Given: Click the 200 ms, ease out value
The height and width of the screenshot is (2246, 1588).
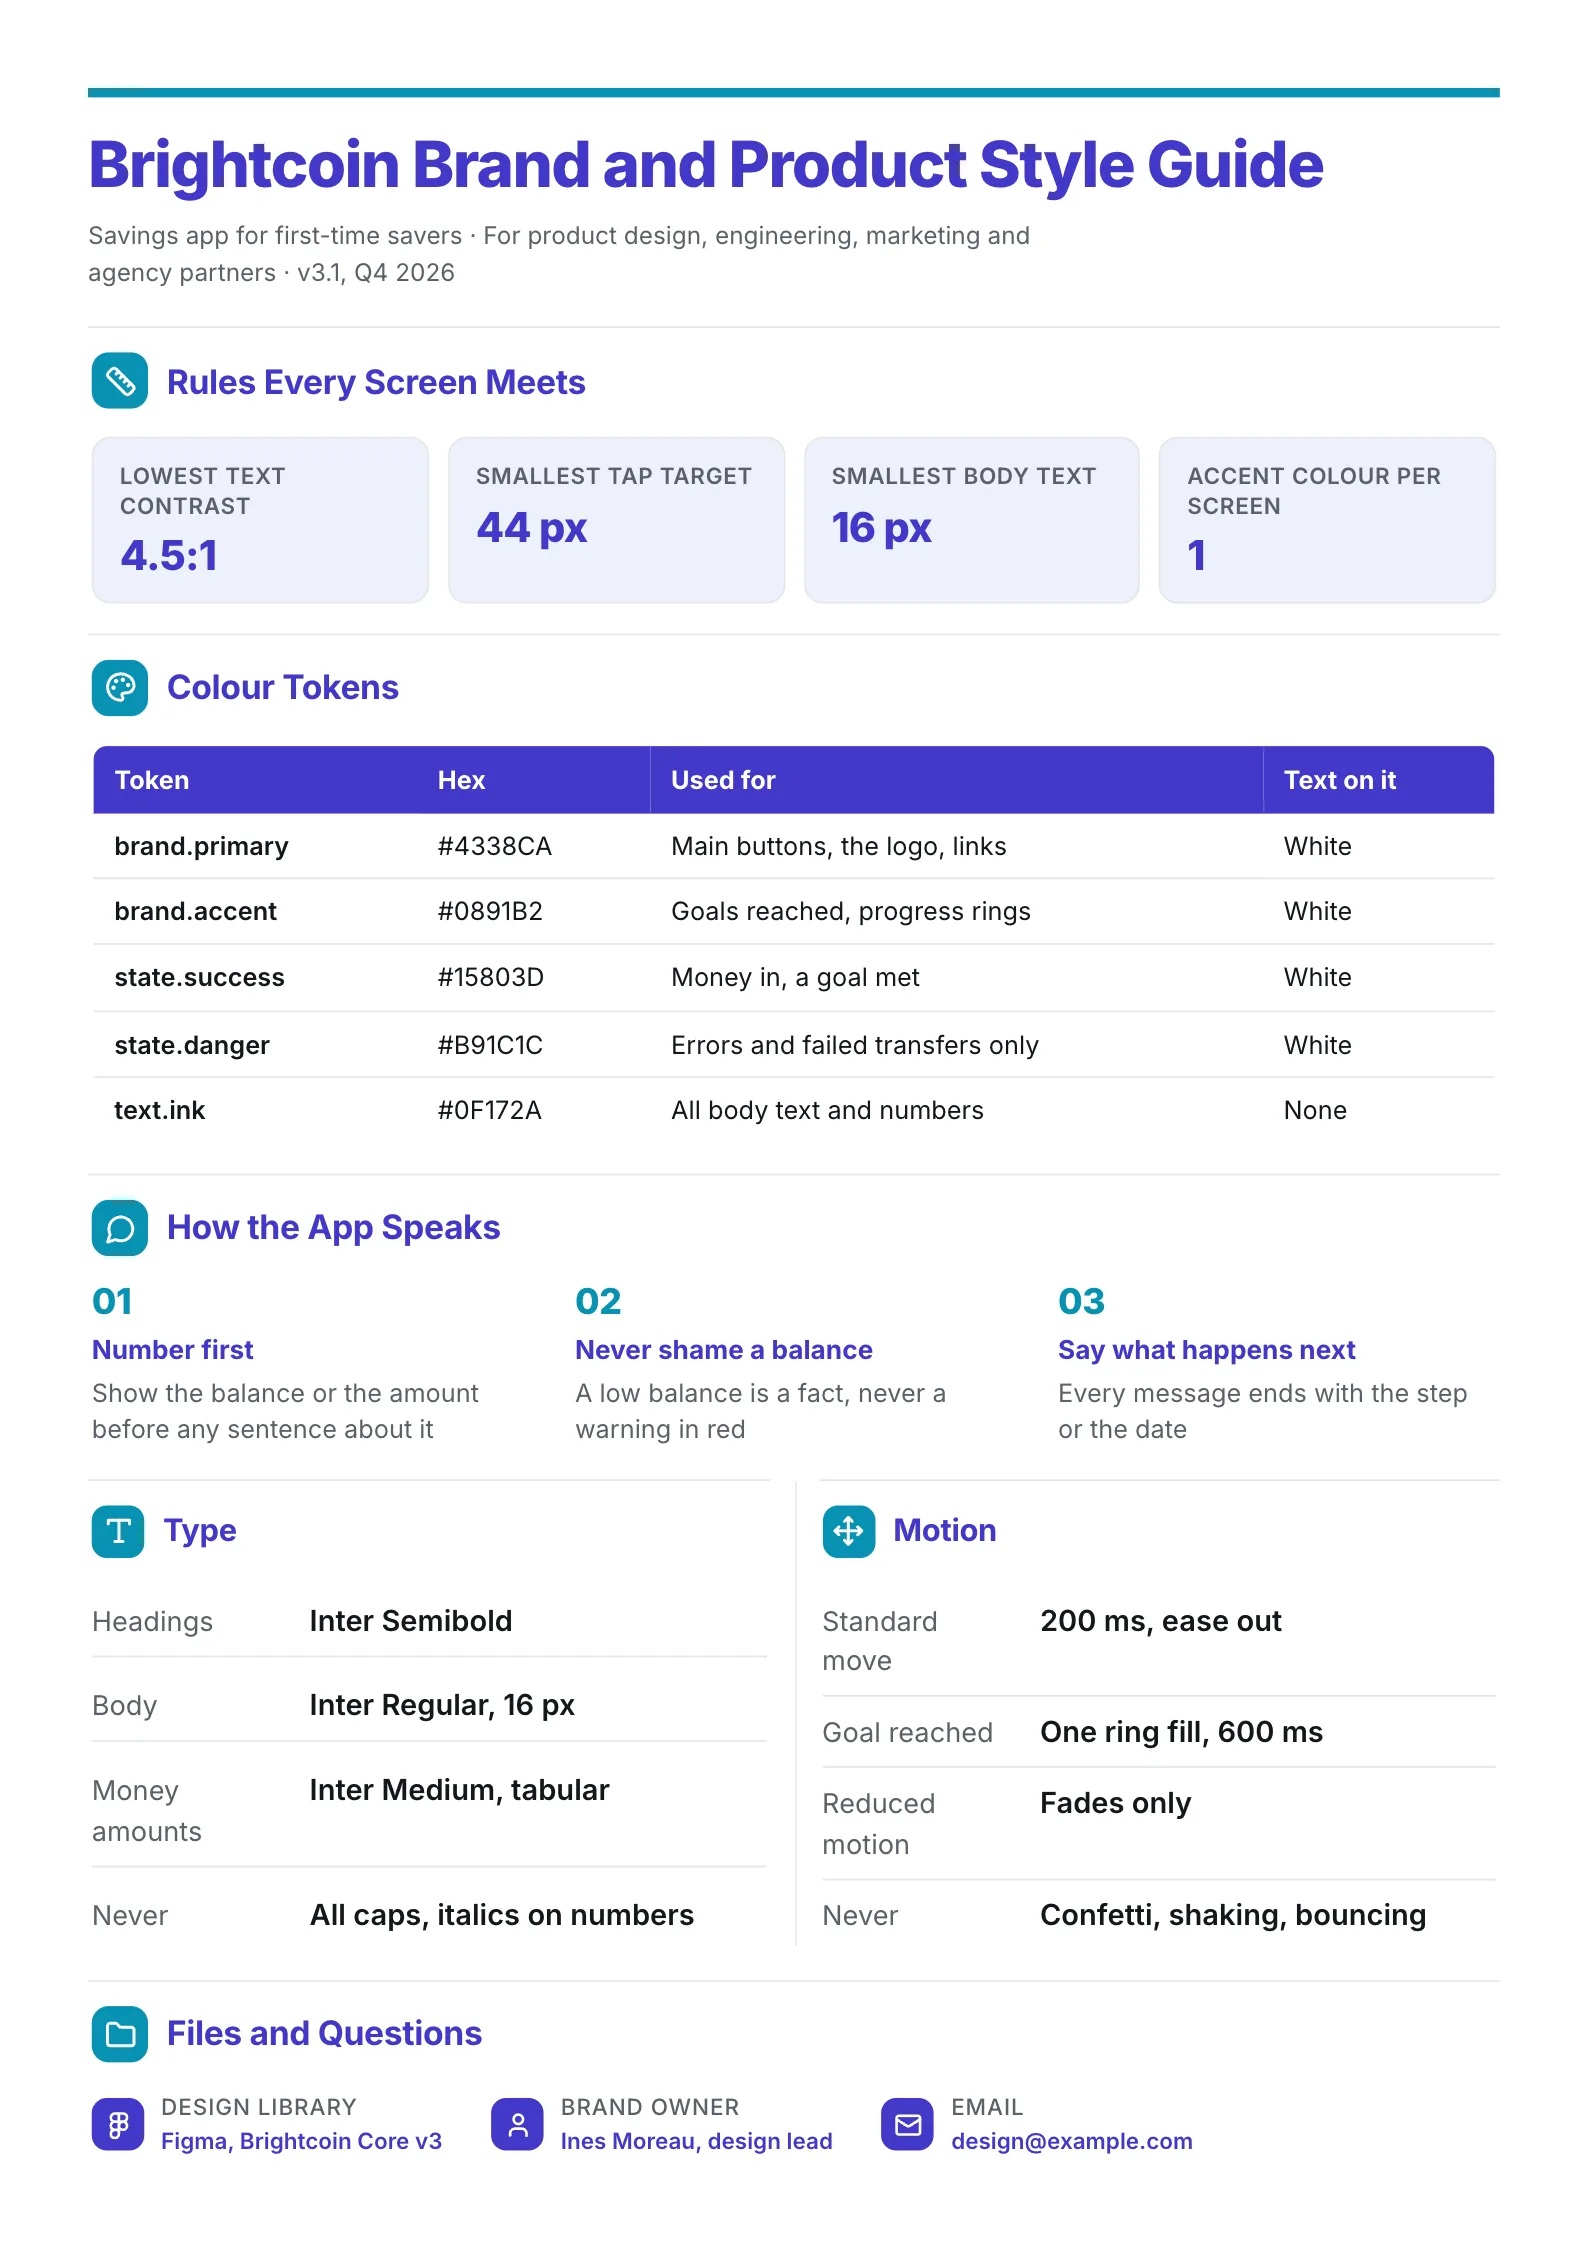Looking at the screenshot, I should 1161,1621.
